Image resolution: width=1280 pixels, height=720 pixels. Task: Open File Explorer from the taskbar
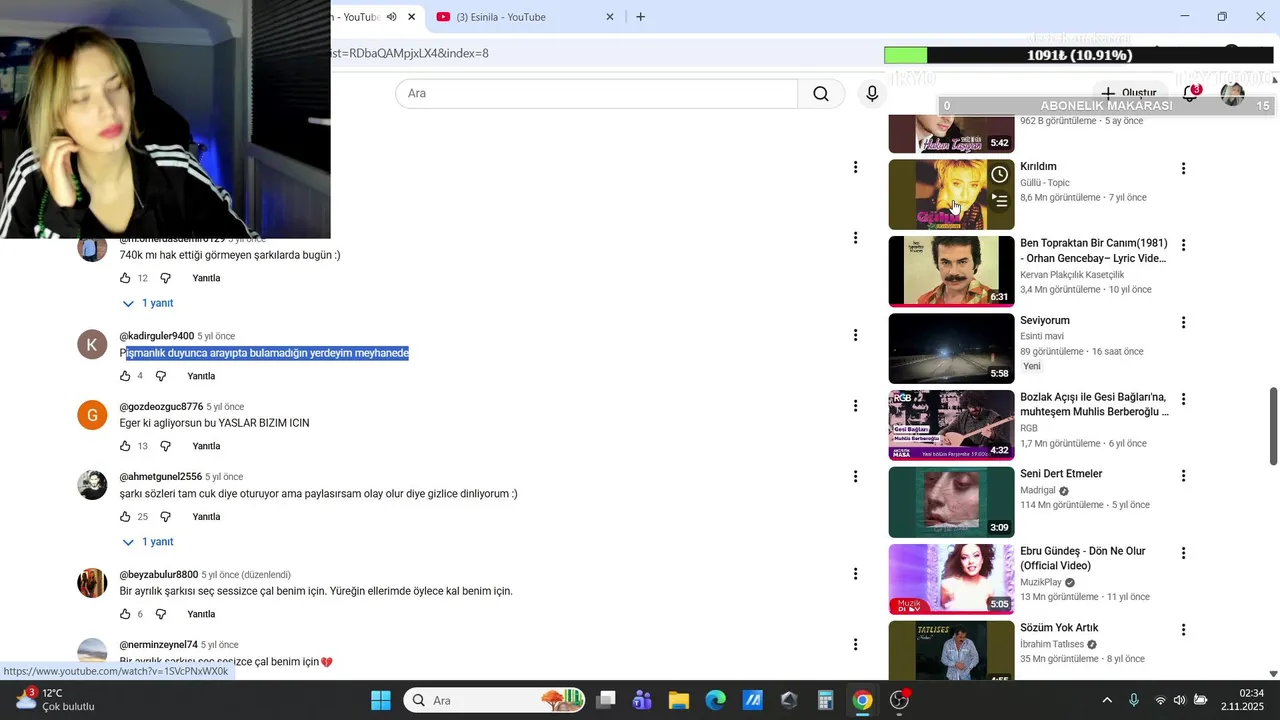coord(679,700)
